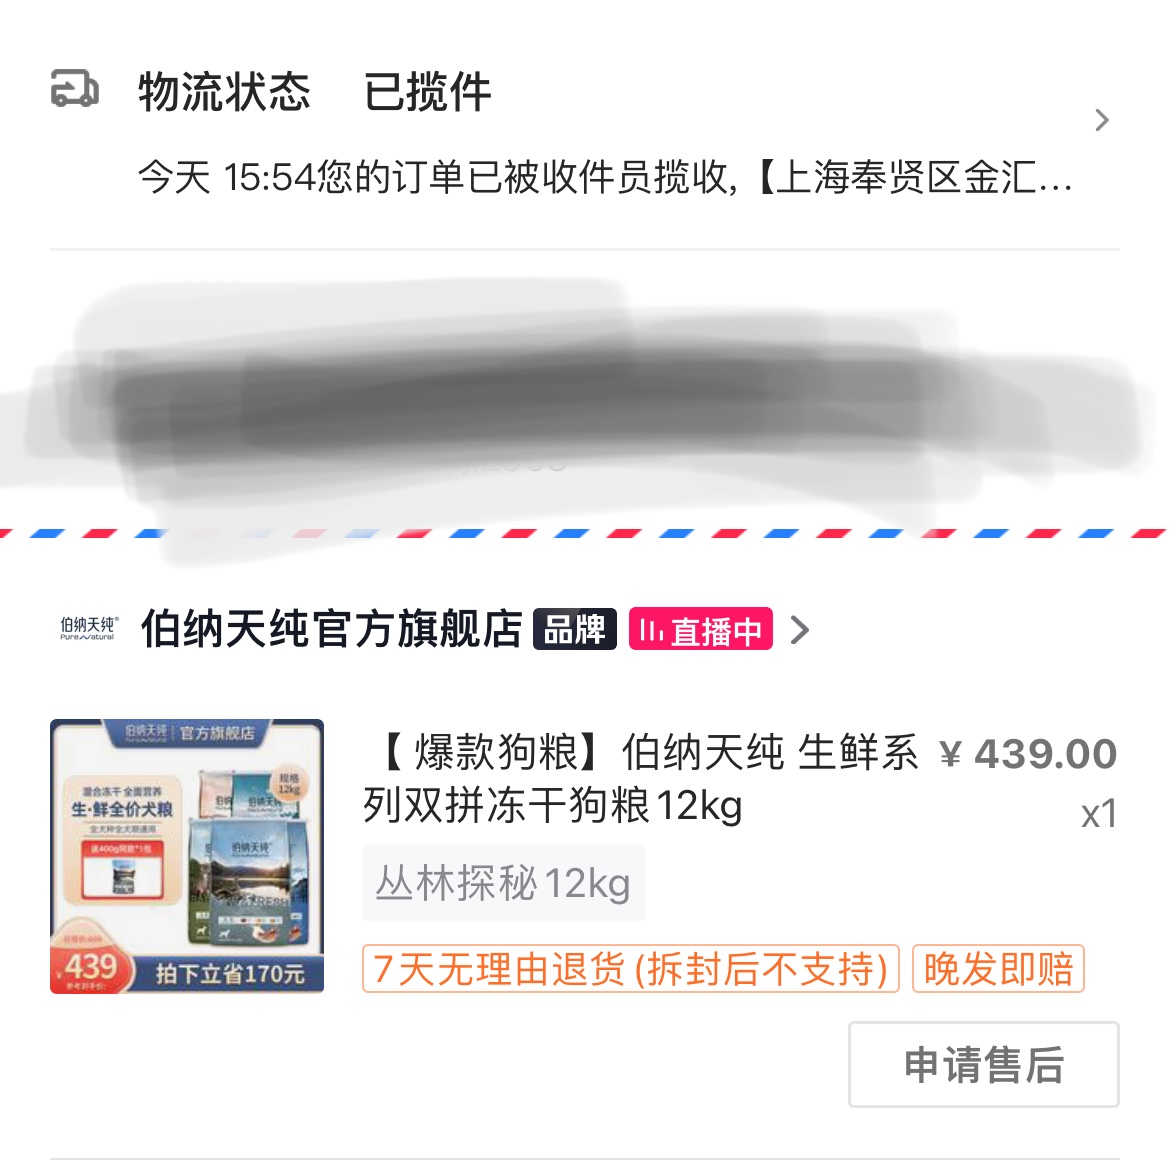Join the 直播中 live stream badge
The image size is (1170, 1174).
(x=701, y=629)
